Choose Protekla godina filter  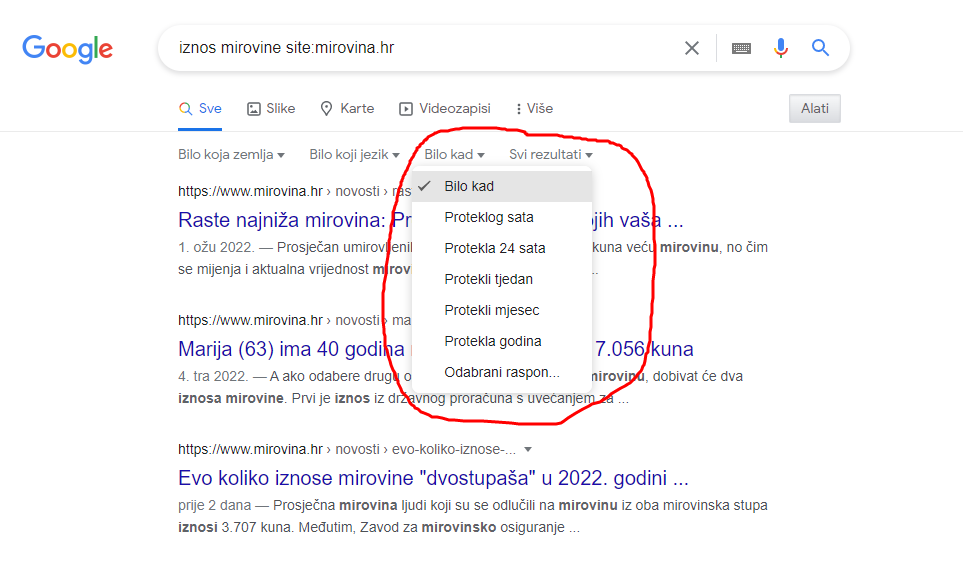502,341
